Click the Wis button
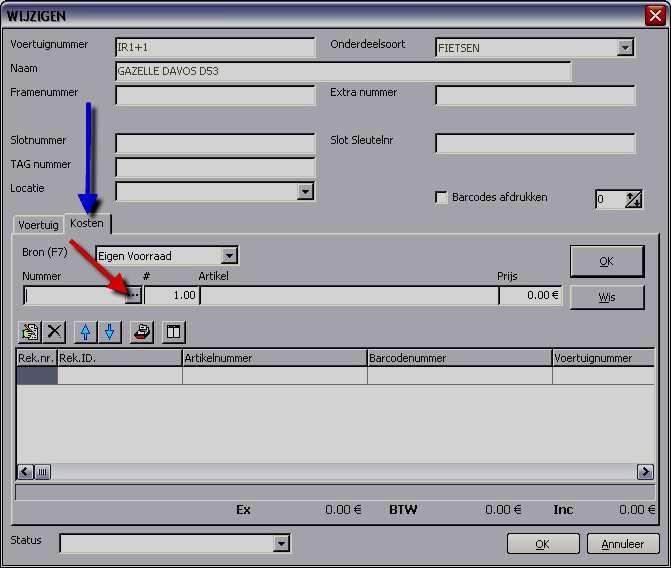 tap(606, 297)
